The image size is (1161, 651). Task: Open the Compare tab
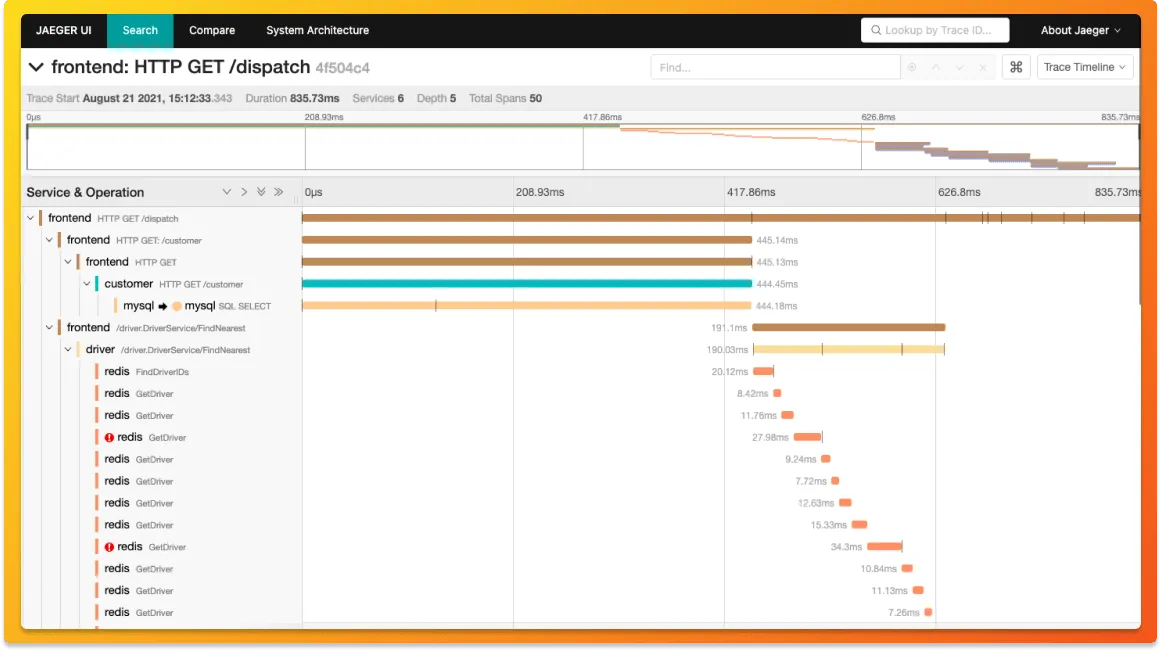(212, 30)
